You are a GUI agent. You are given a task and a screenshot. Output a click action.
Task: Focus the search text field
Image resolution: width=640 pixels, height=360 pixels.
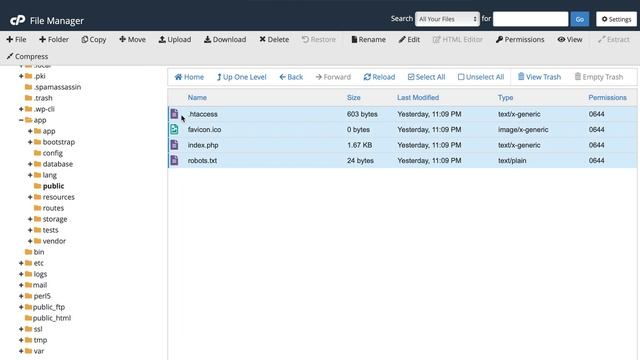point(531,19)
